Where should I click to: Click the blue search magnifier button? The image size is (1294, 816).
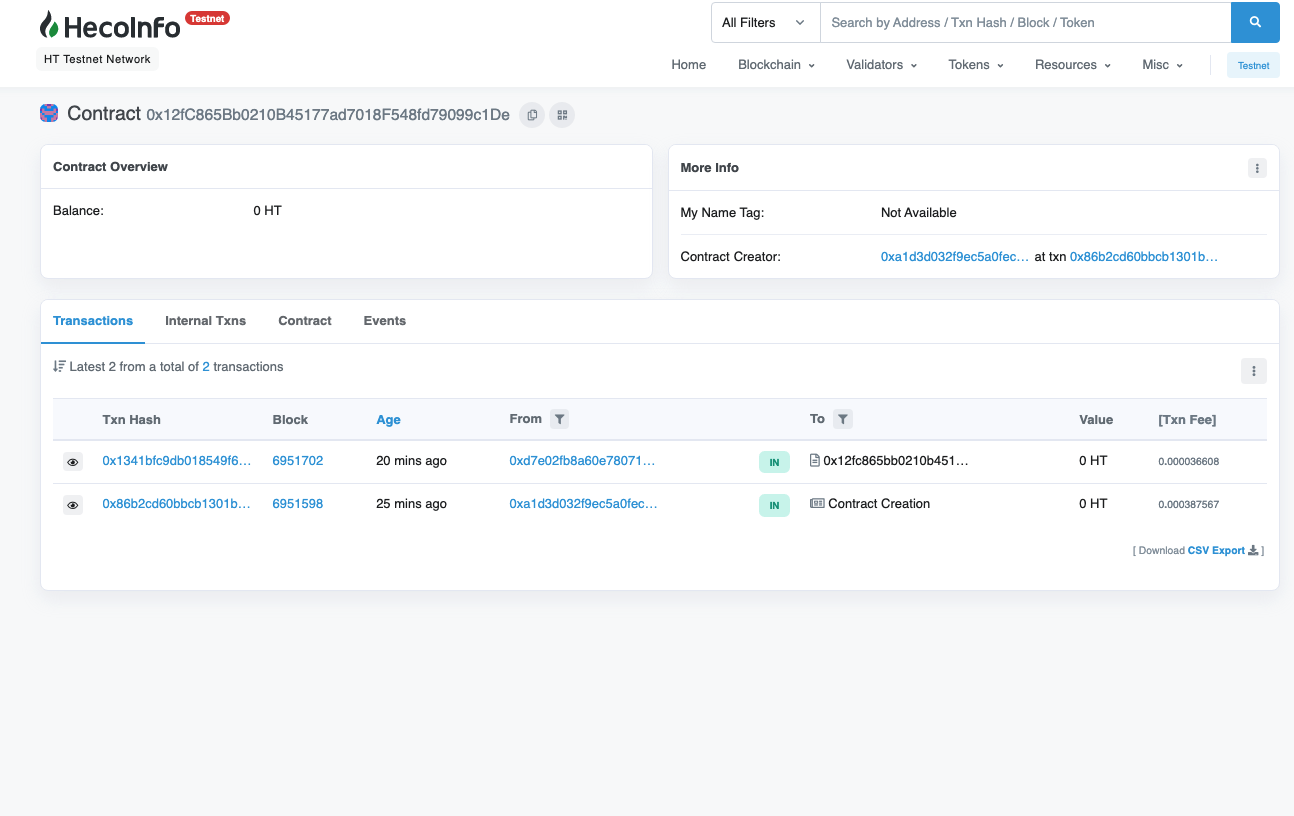pyautogui.click(x=1255, y=22)
